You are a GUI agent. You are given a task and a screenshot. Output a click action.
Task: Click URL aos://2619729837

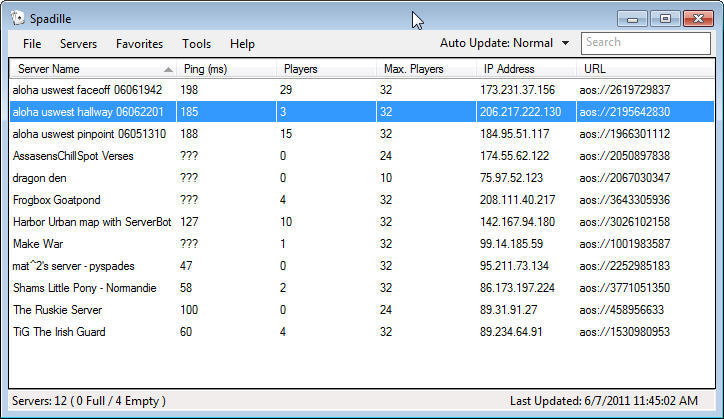pos(625,90)
